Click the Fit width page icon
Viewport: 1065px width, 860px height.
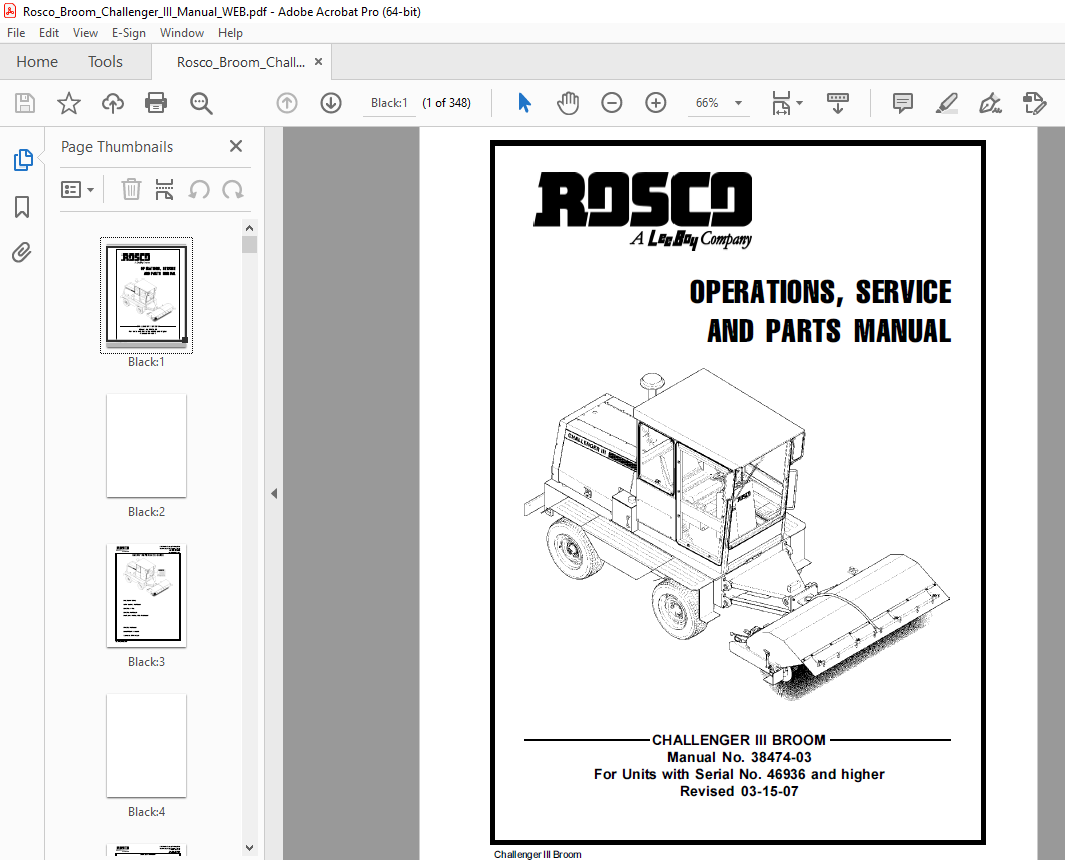pyautogui.click(x=781, y=103)
